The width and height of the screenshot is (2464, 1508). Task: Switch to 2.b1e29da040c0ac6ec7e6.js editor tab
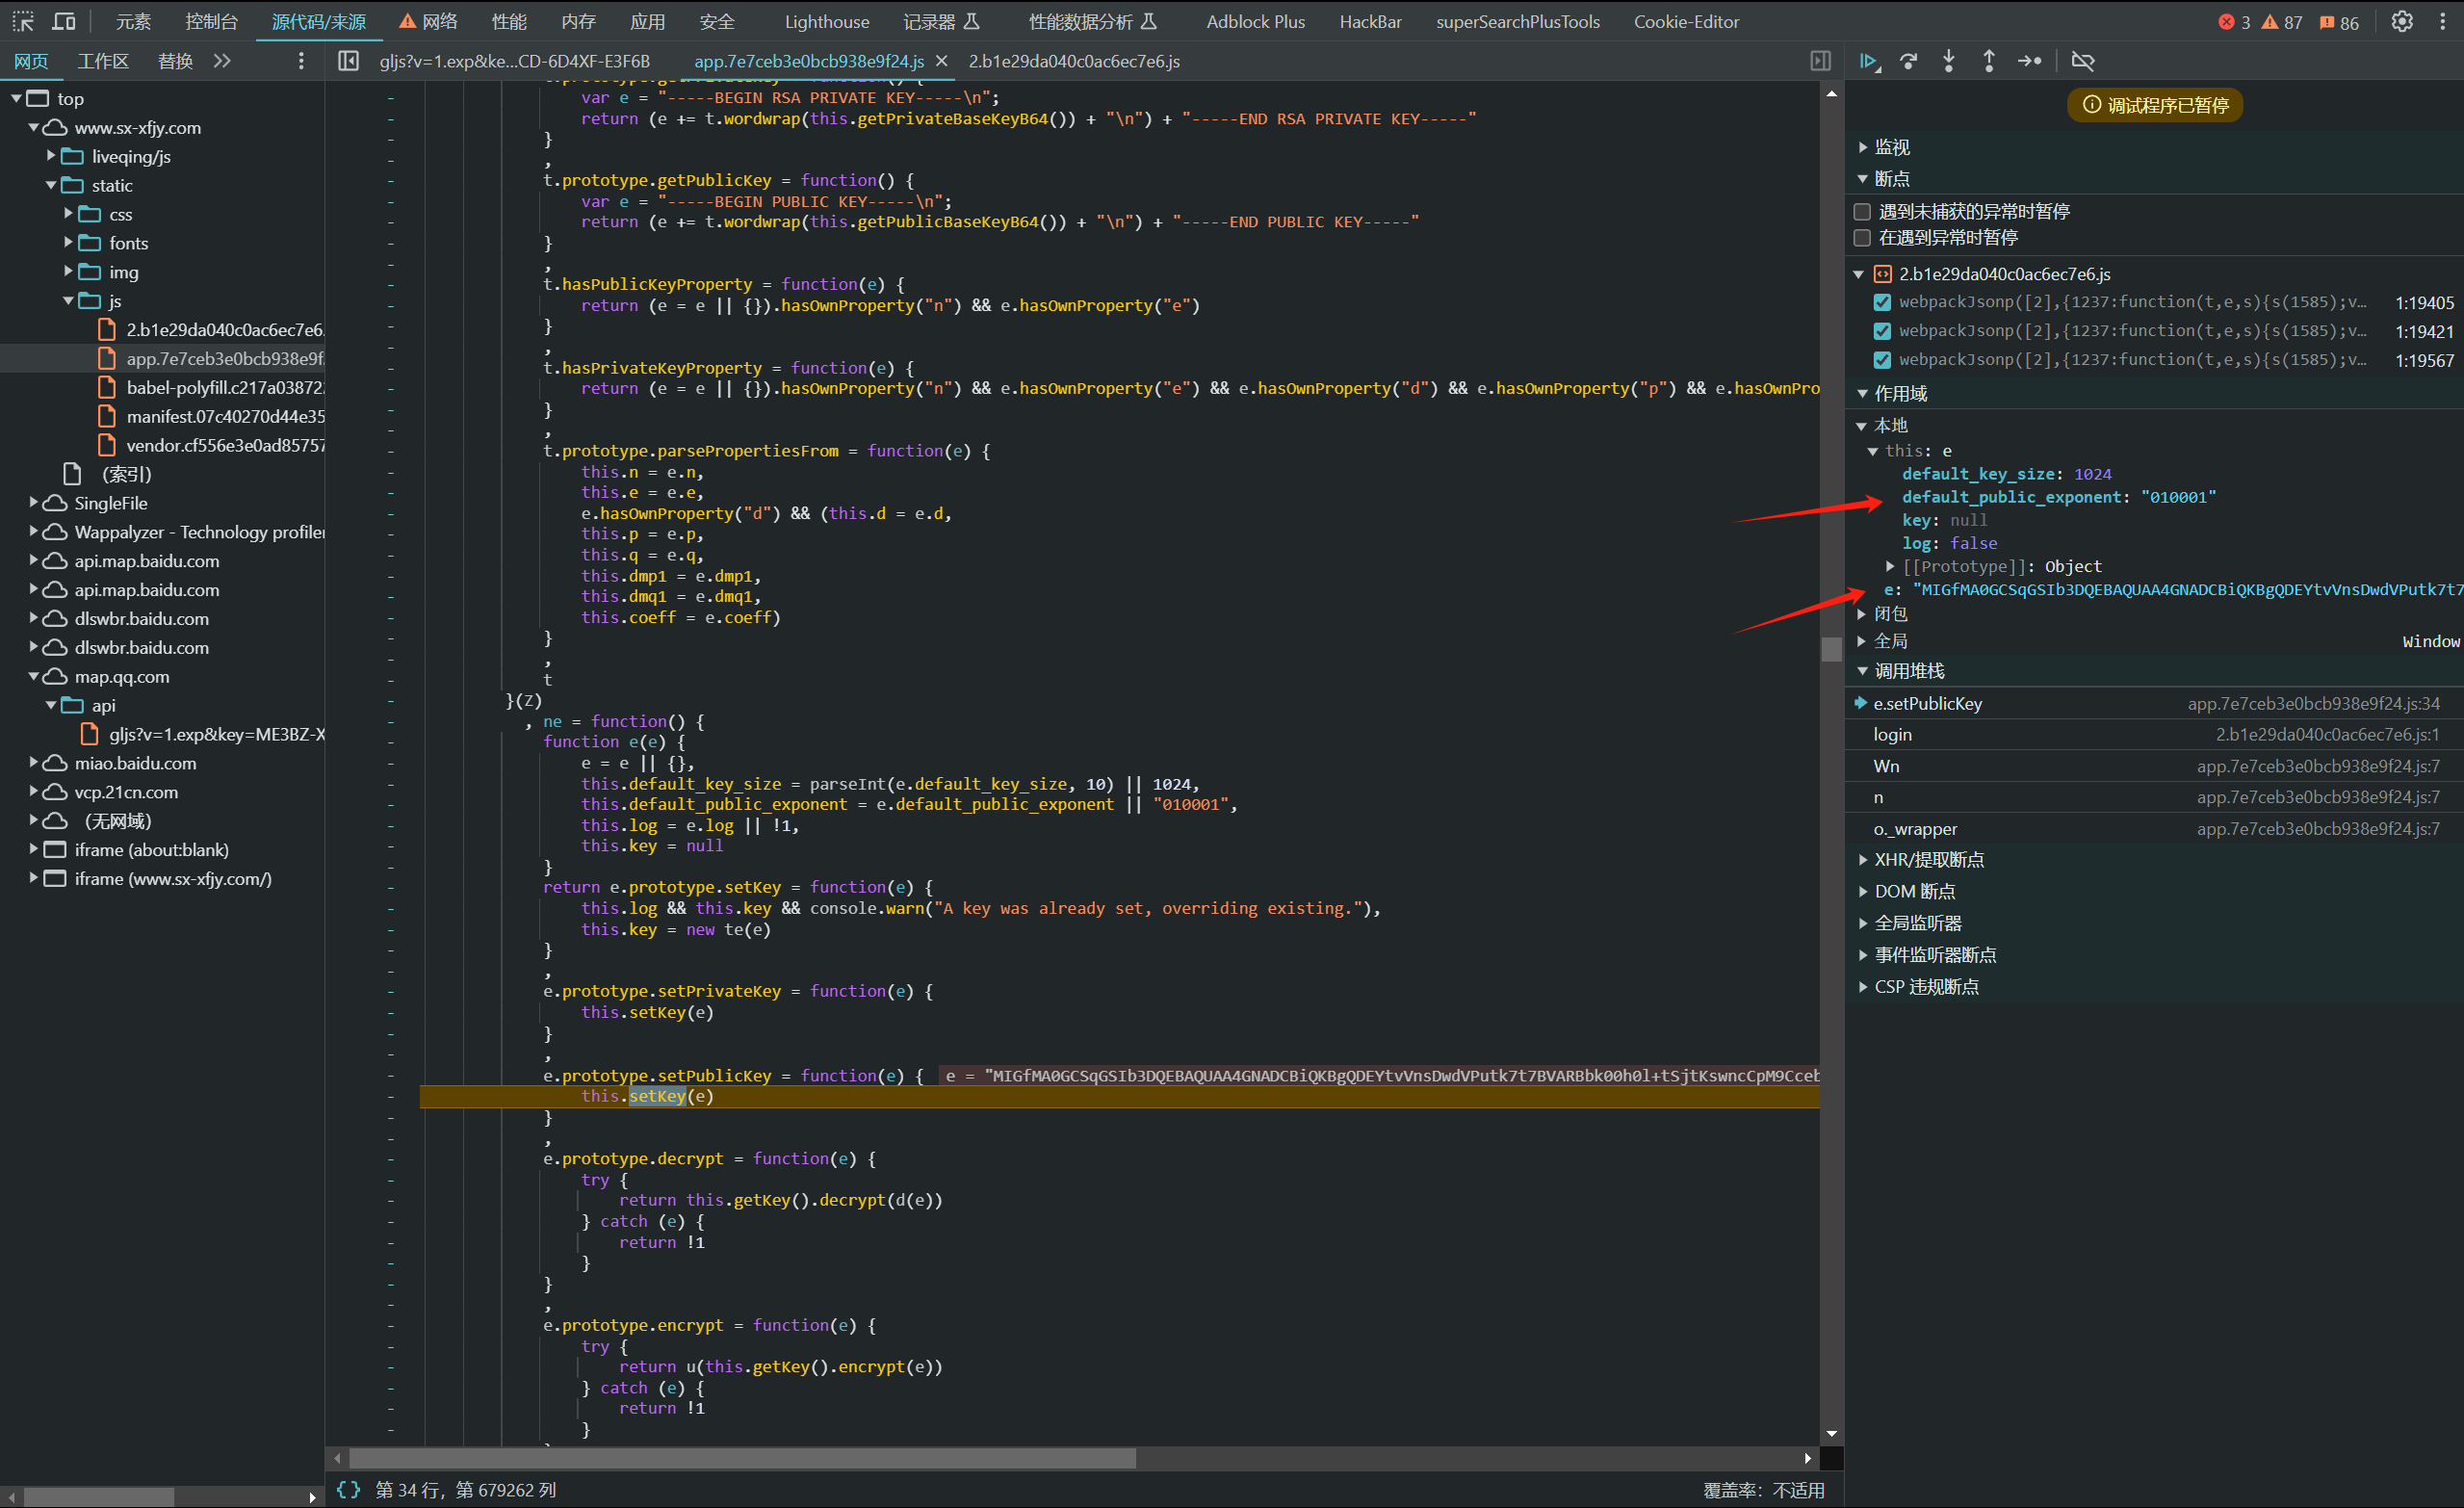[1074, 61]
